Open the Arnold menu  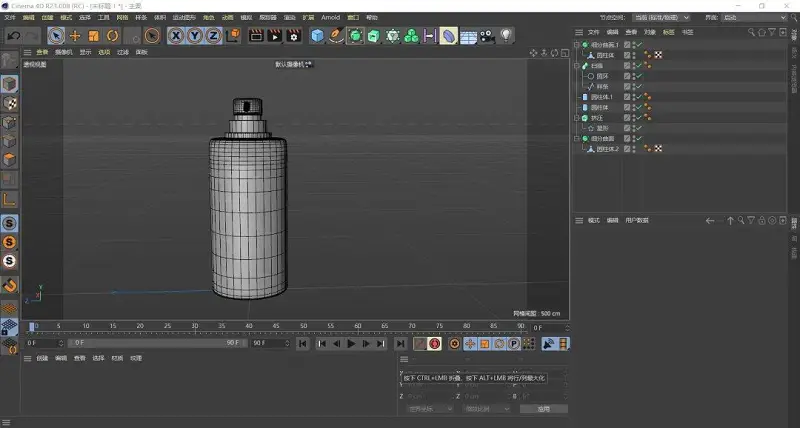pyautogui.click(x=331, y=17)
